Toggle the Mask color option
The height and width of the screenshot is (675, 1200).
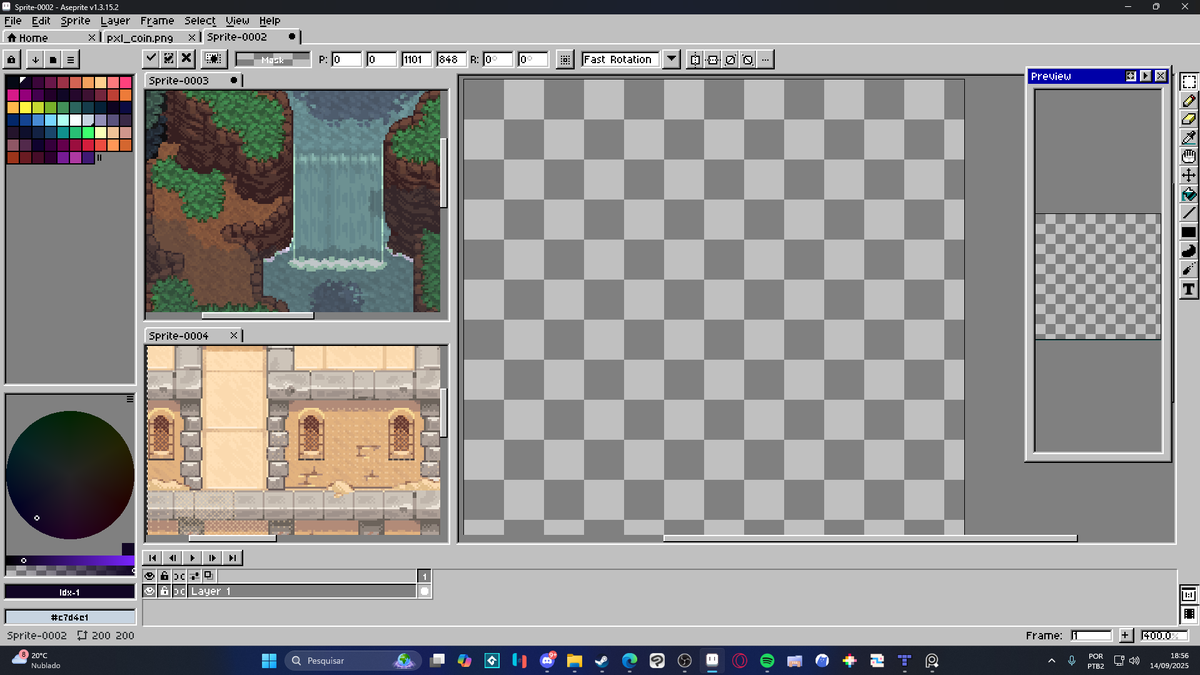click(x=272, y=60)
